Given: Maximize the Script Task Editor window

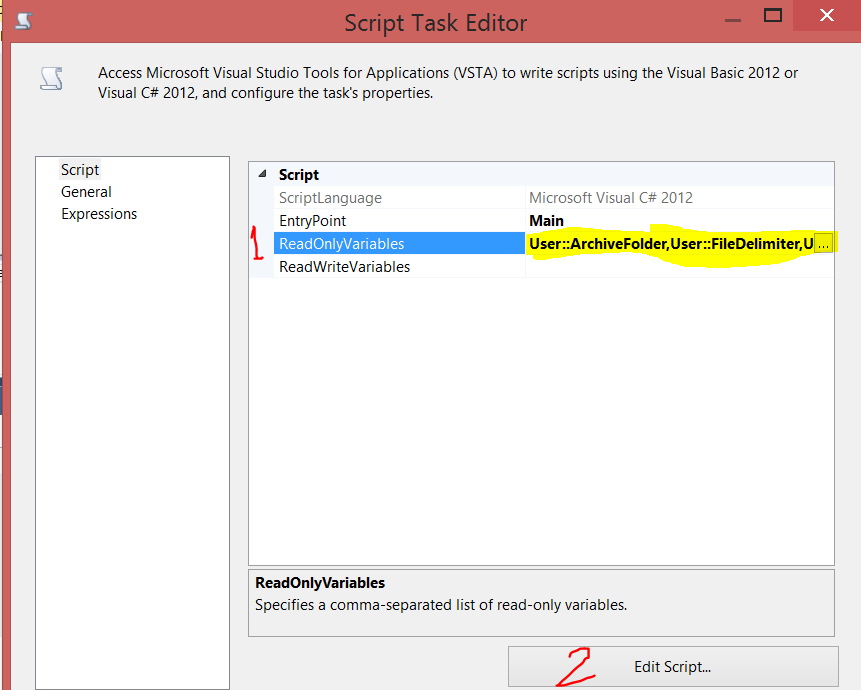Looking at the screenshot, I should click(x=771, y=16).
